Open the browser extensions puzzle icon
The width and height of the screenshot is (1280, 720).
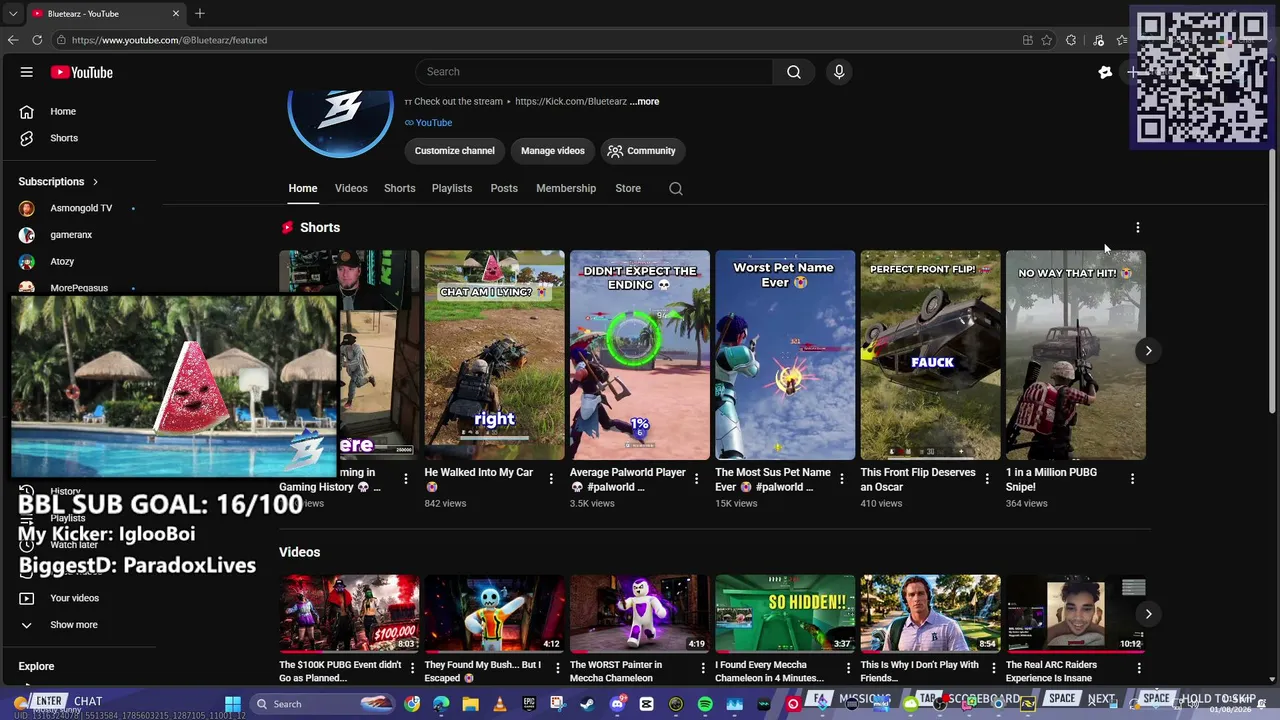pos(1071,40)
